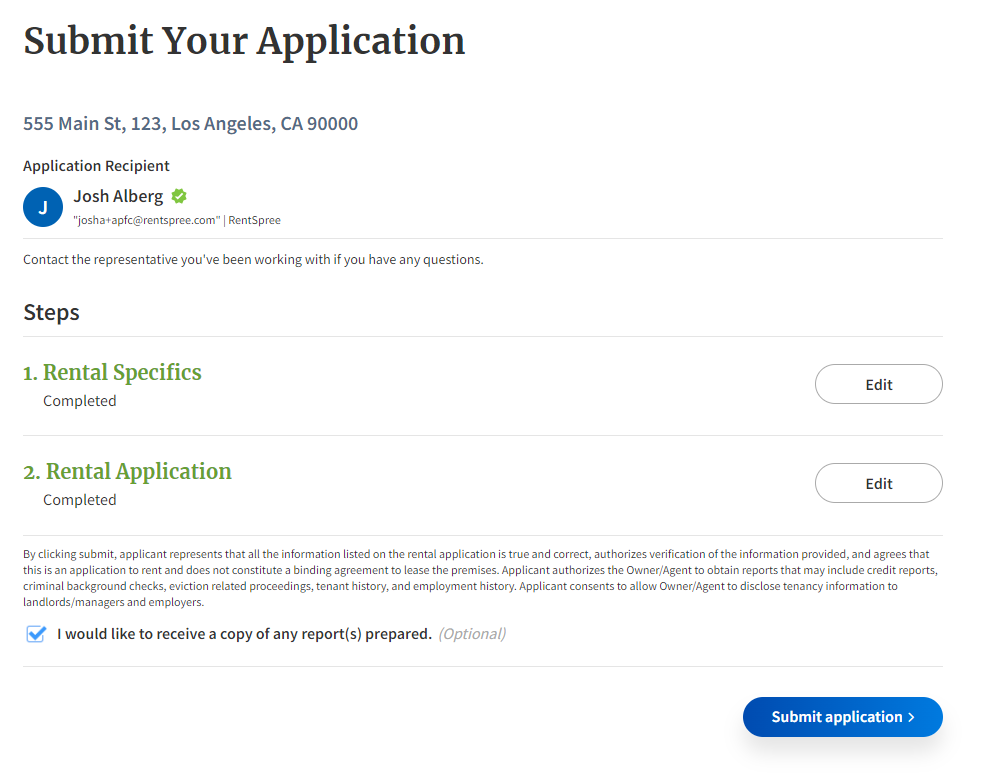Open the Rental Application step heading
Screen dimensions: 986x776
[127, 471]
